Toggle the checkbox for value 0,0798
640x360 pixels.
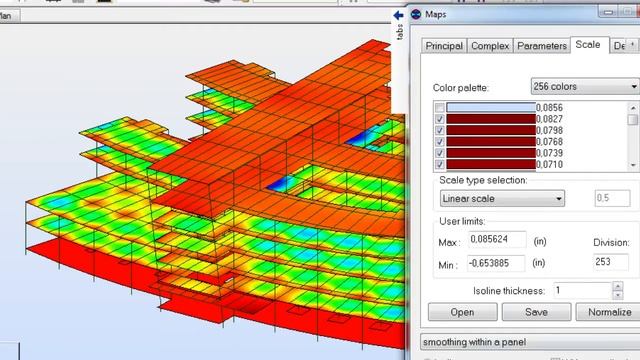point(440,130)
